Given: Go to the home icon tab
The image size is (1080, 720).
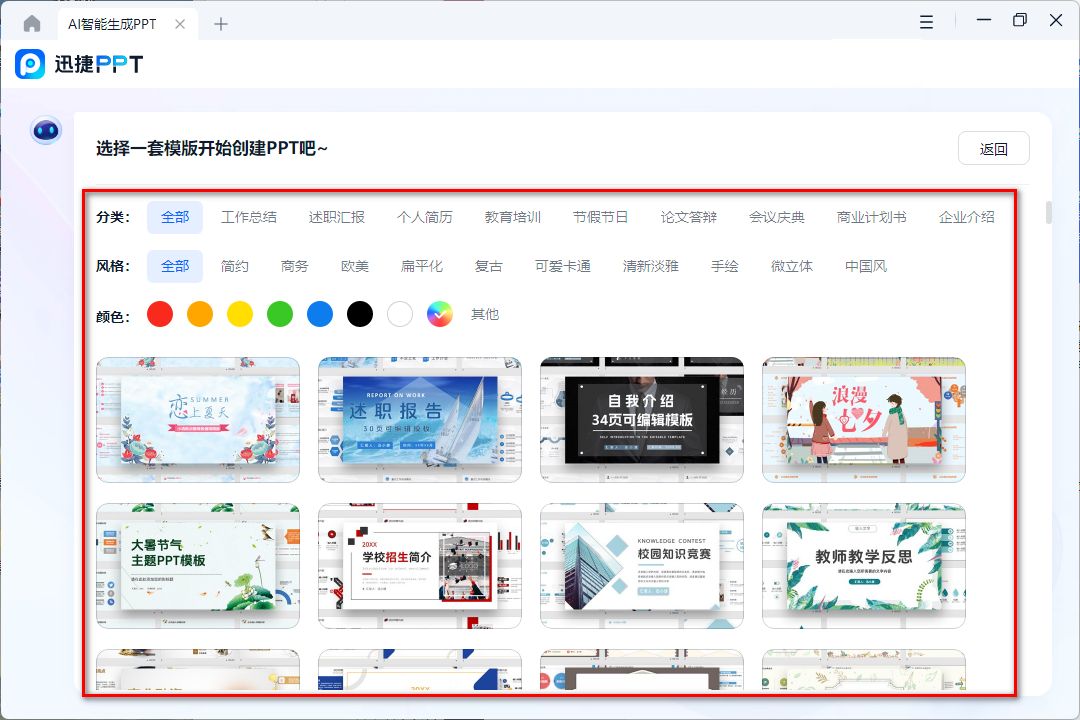Looking at the screenshot, I should coord(32,23).
